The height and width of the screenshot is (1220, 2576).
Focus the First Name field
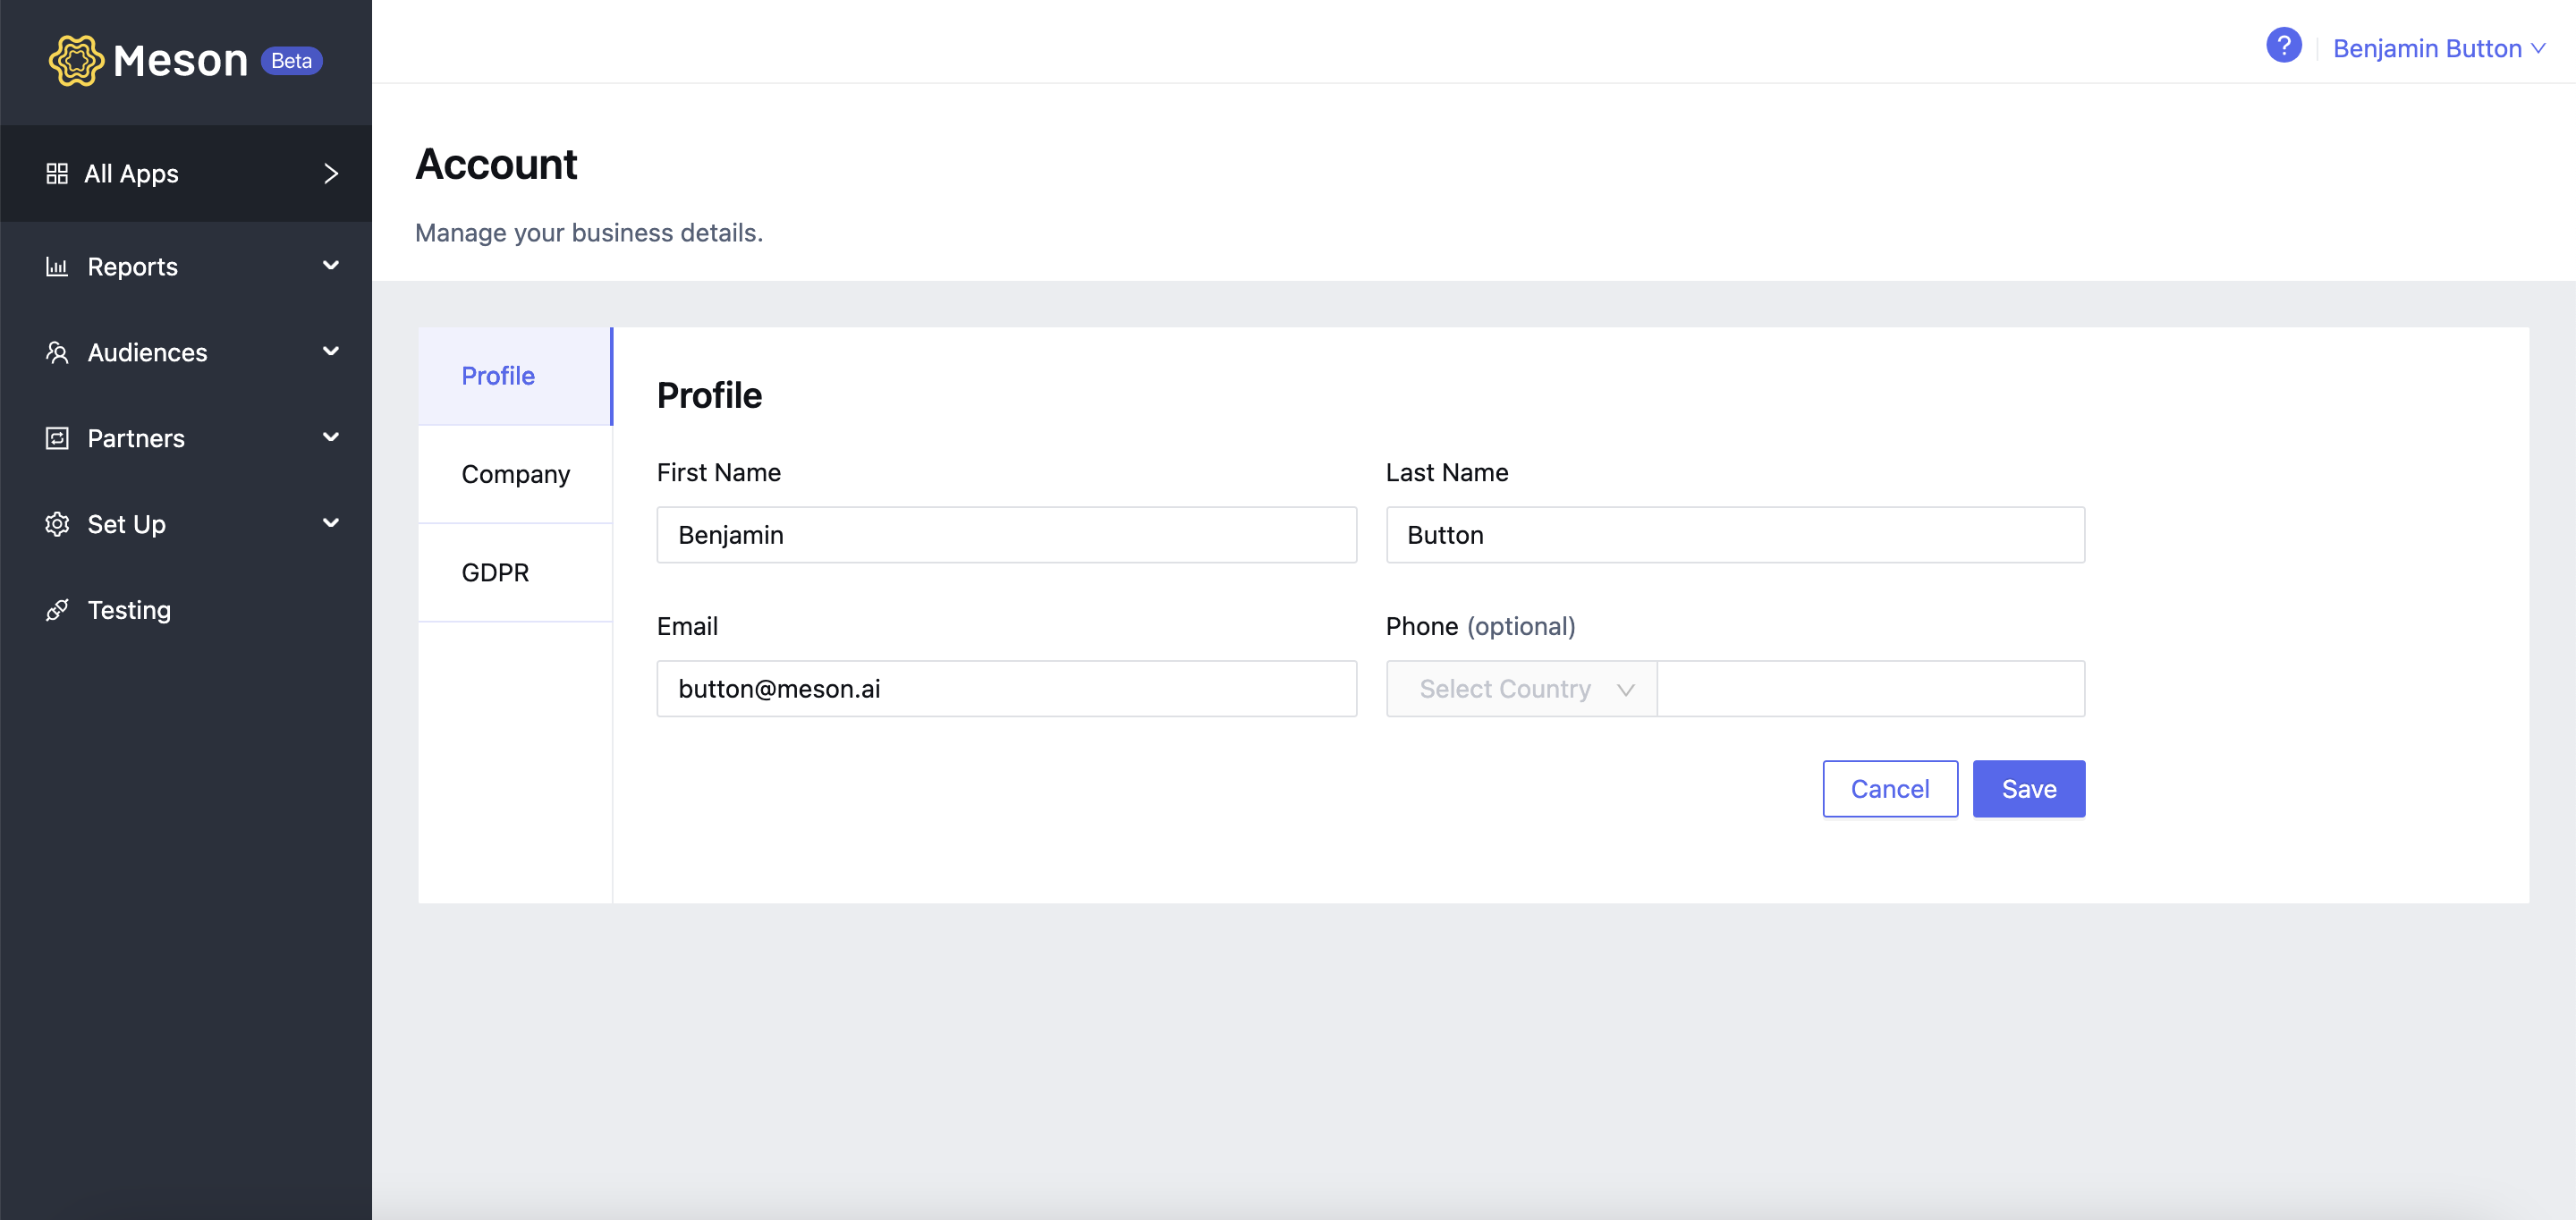[x=1006, y=535]
